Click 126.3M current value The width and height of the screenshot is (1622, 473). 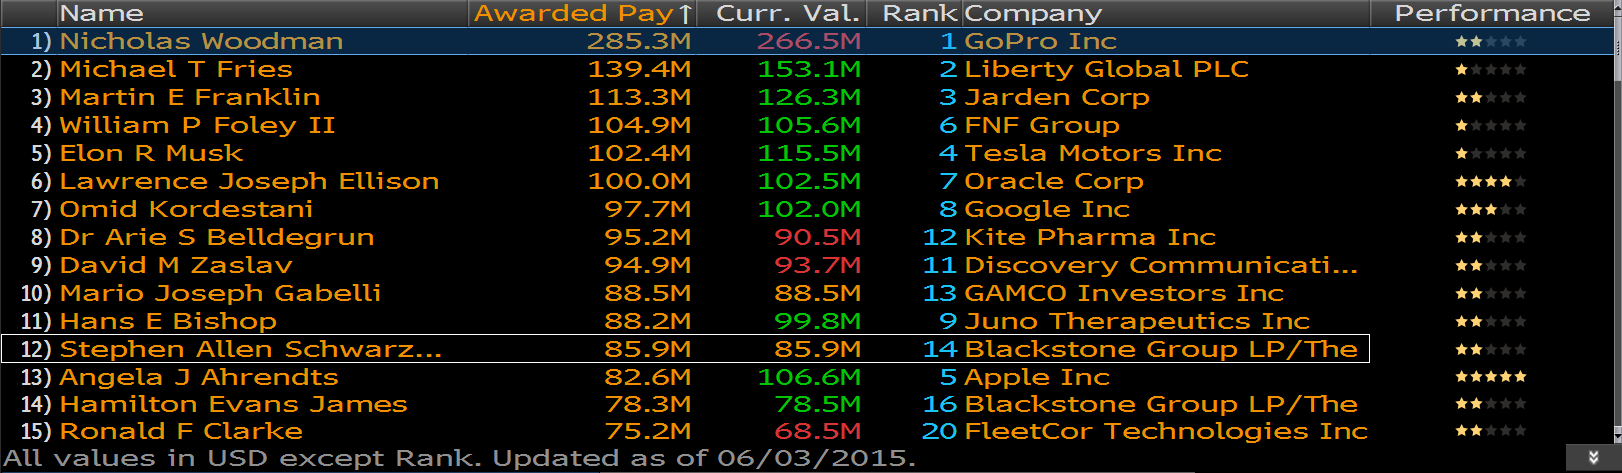809,97
